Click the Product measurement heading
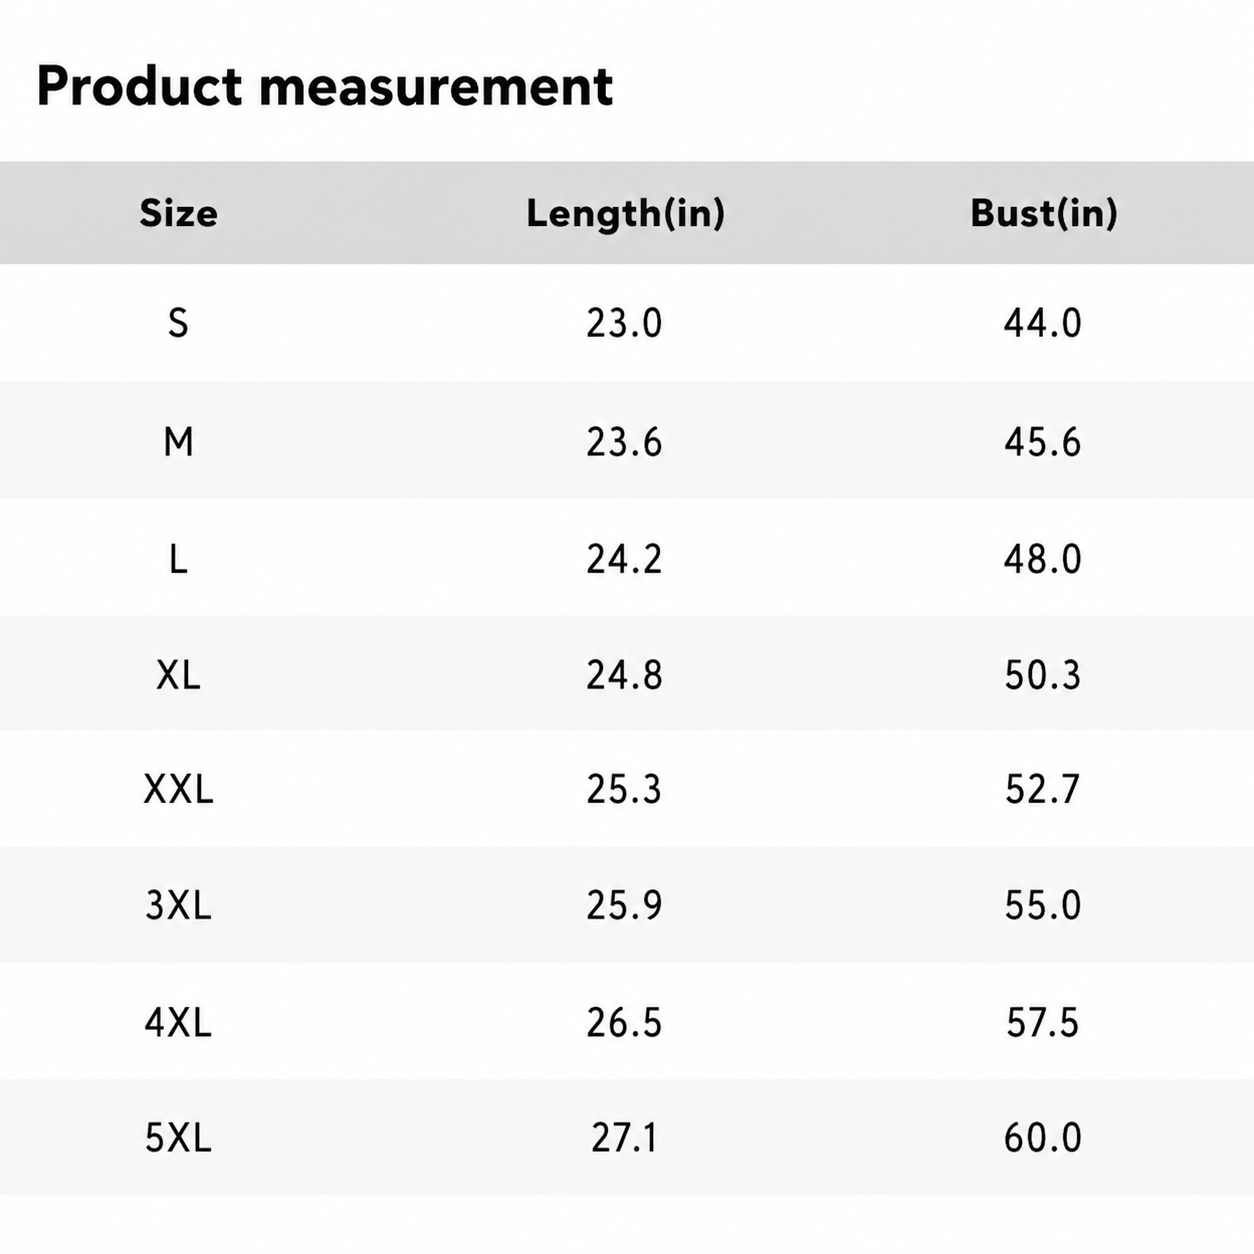This screenshot has height=1254, width=1254. click(324, 86)
